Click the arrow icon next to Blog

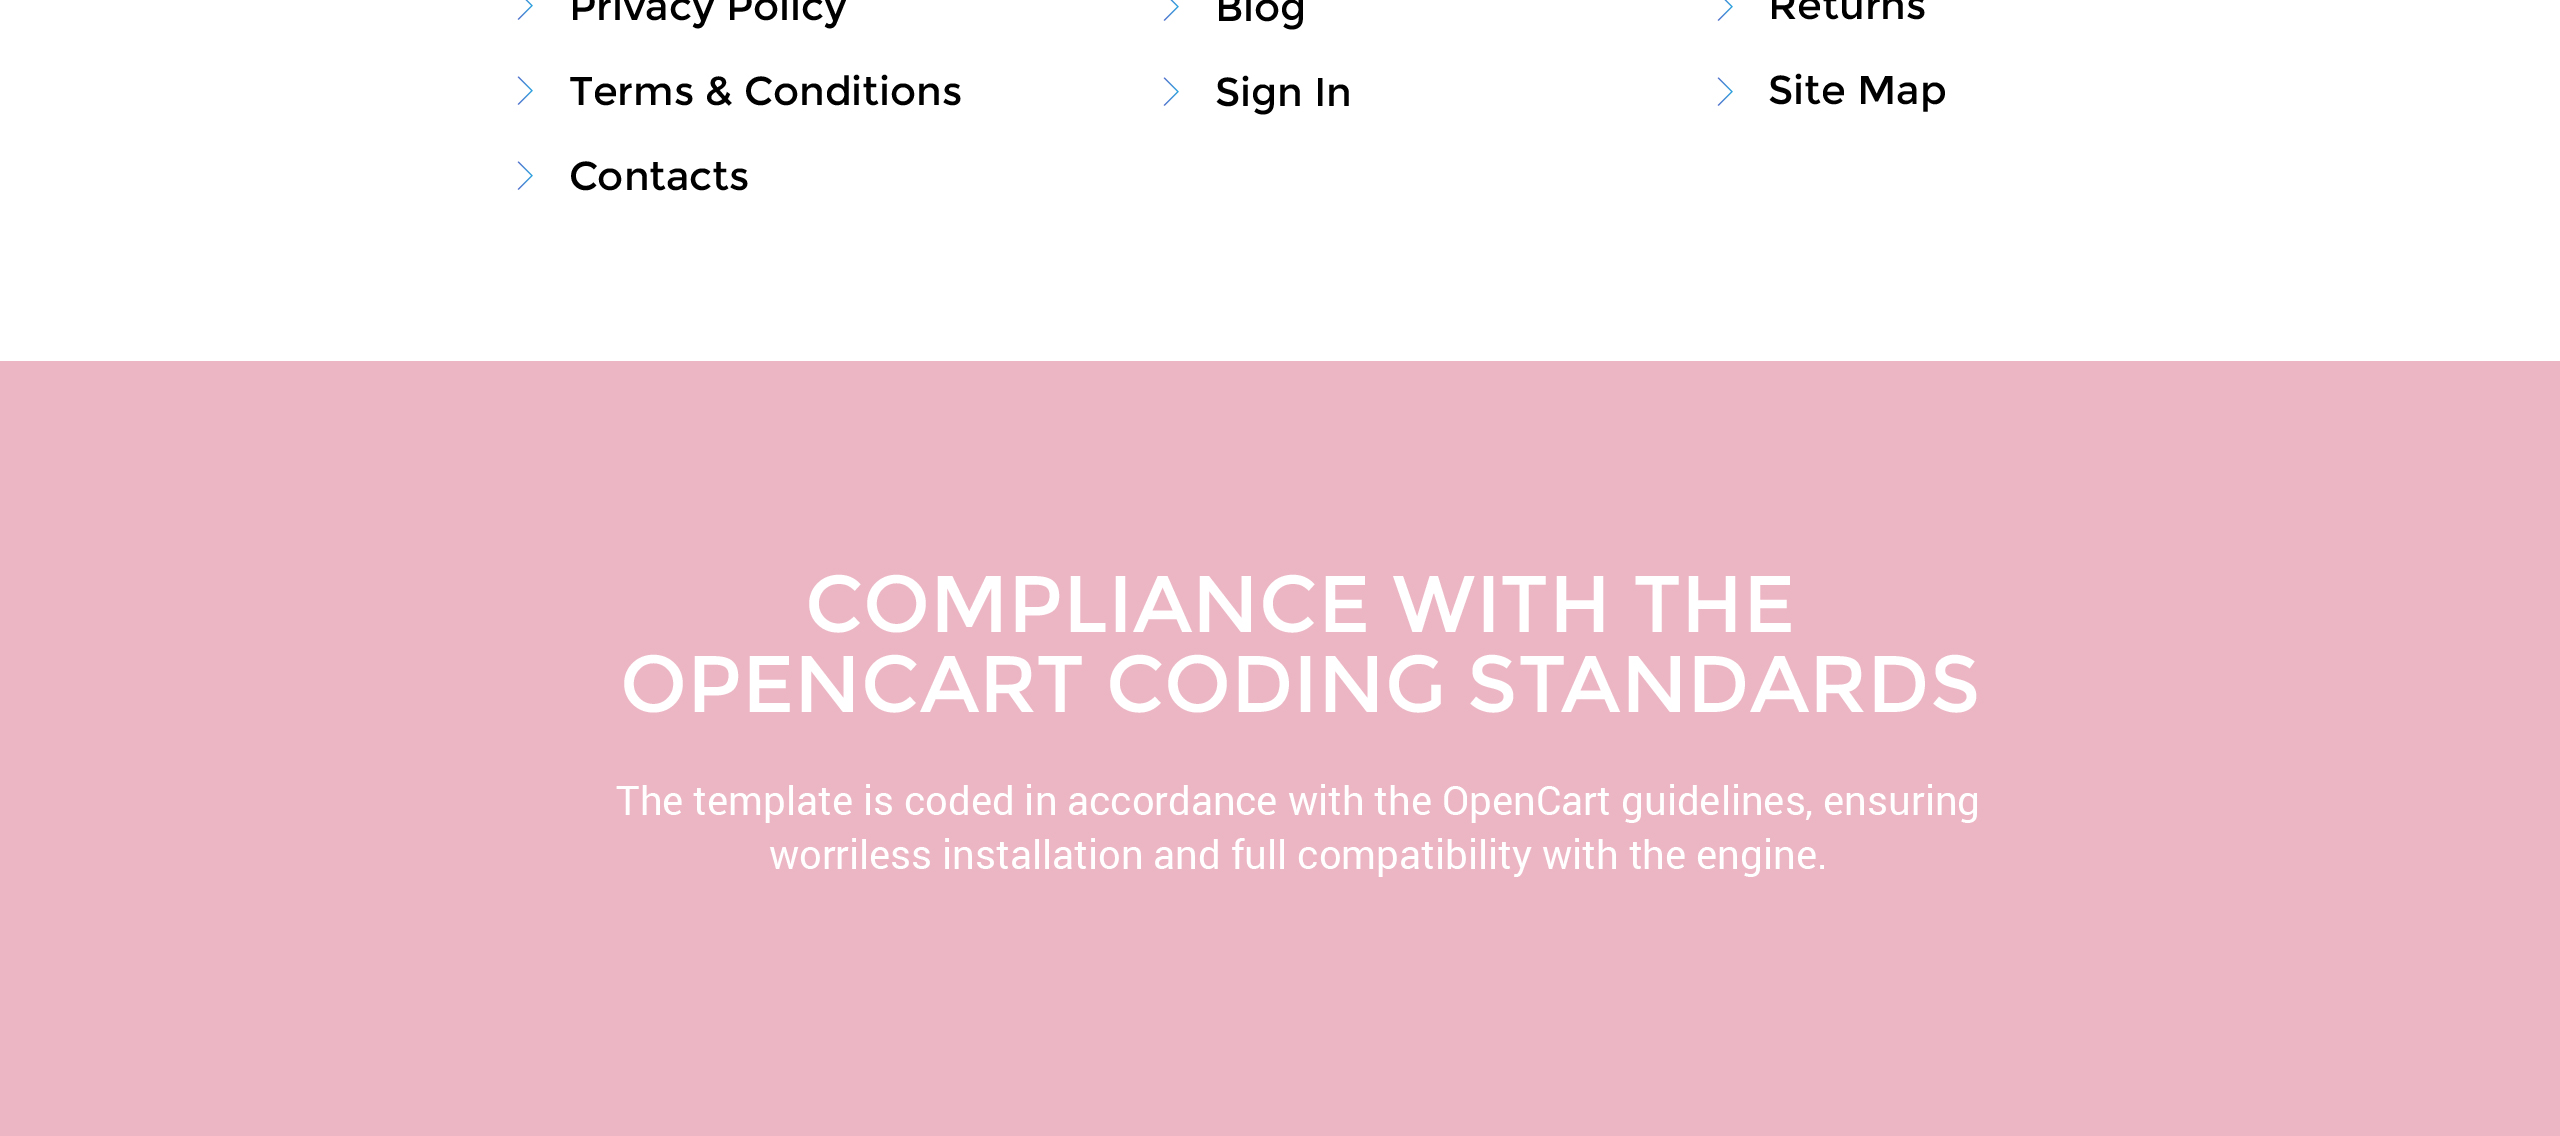click(x=1171, y=9)
